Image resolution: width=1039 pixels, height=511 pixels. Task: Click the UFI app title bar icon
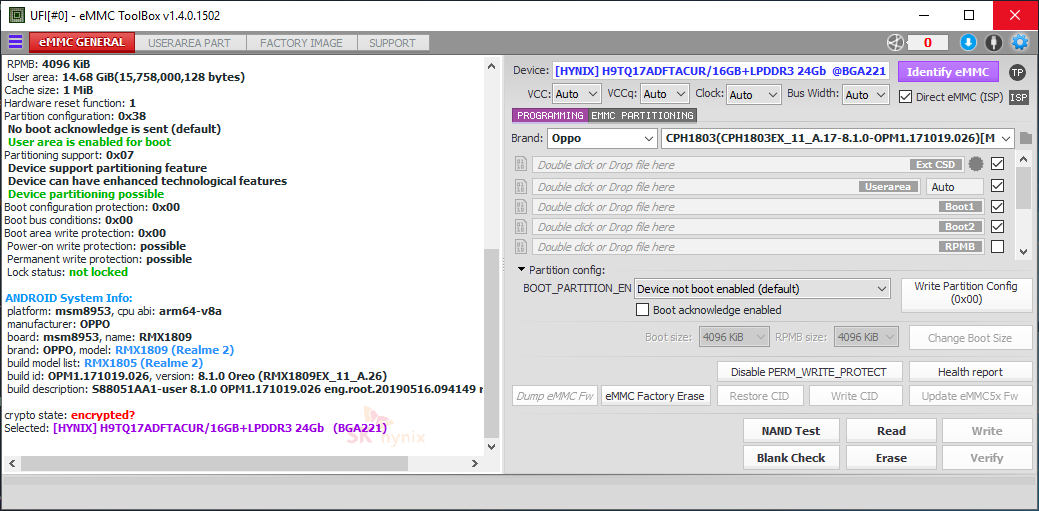[17, 15]
